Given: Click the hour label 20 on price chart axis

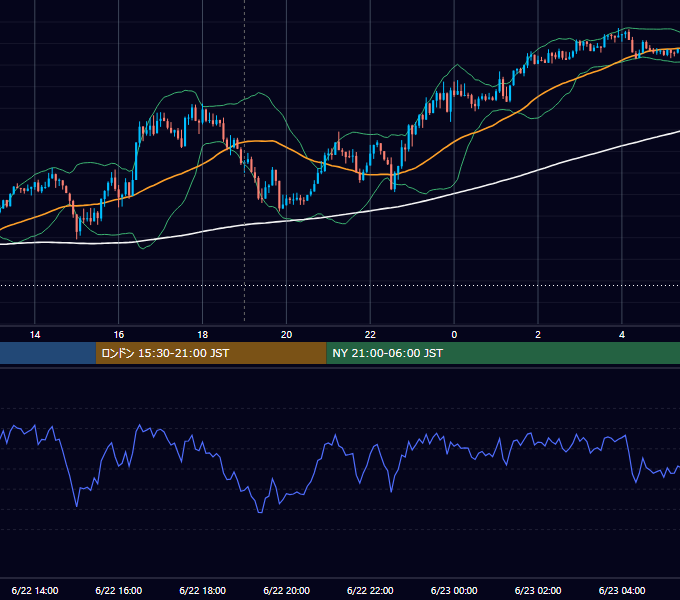Looking at the screenshot, I should point(286,335).
